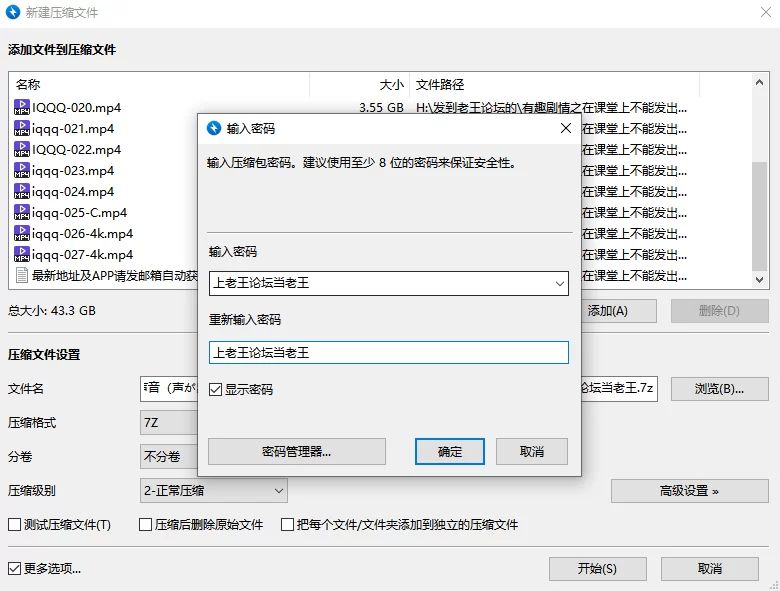The image size is (780, 591).
Task: Enable 测试压缩文件(T) checkbox
Action: pyautogui.click(x=14, y=524)
